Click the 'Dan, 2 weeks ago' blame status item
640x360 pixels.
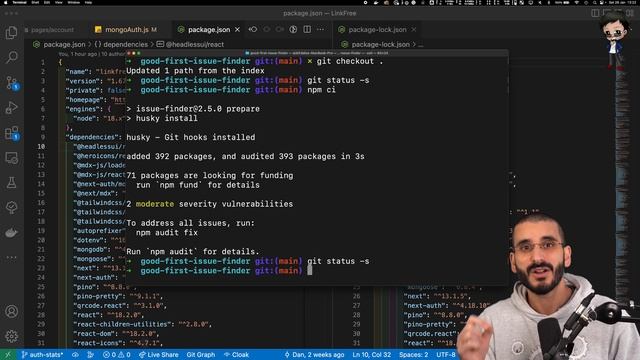coord(314,355)
